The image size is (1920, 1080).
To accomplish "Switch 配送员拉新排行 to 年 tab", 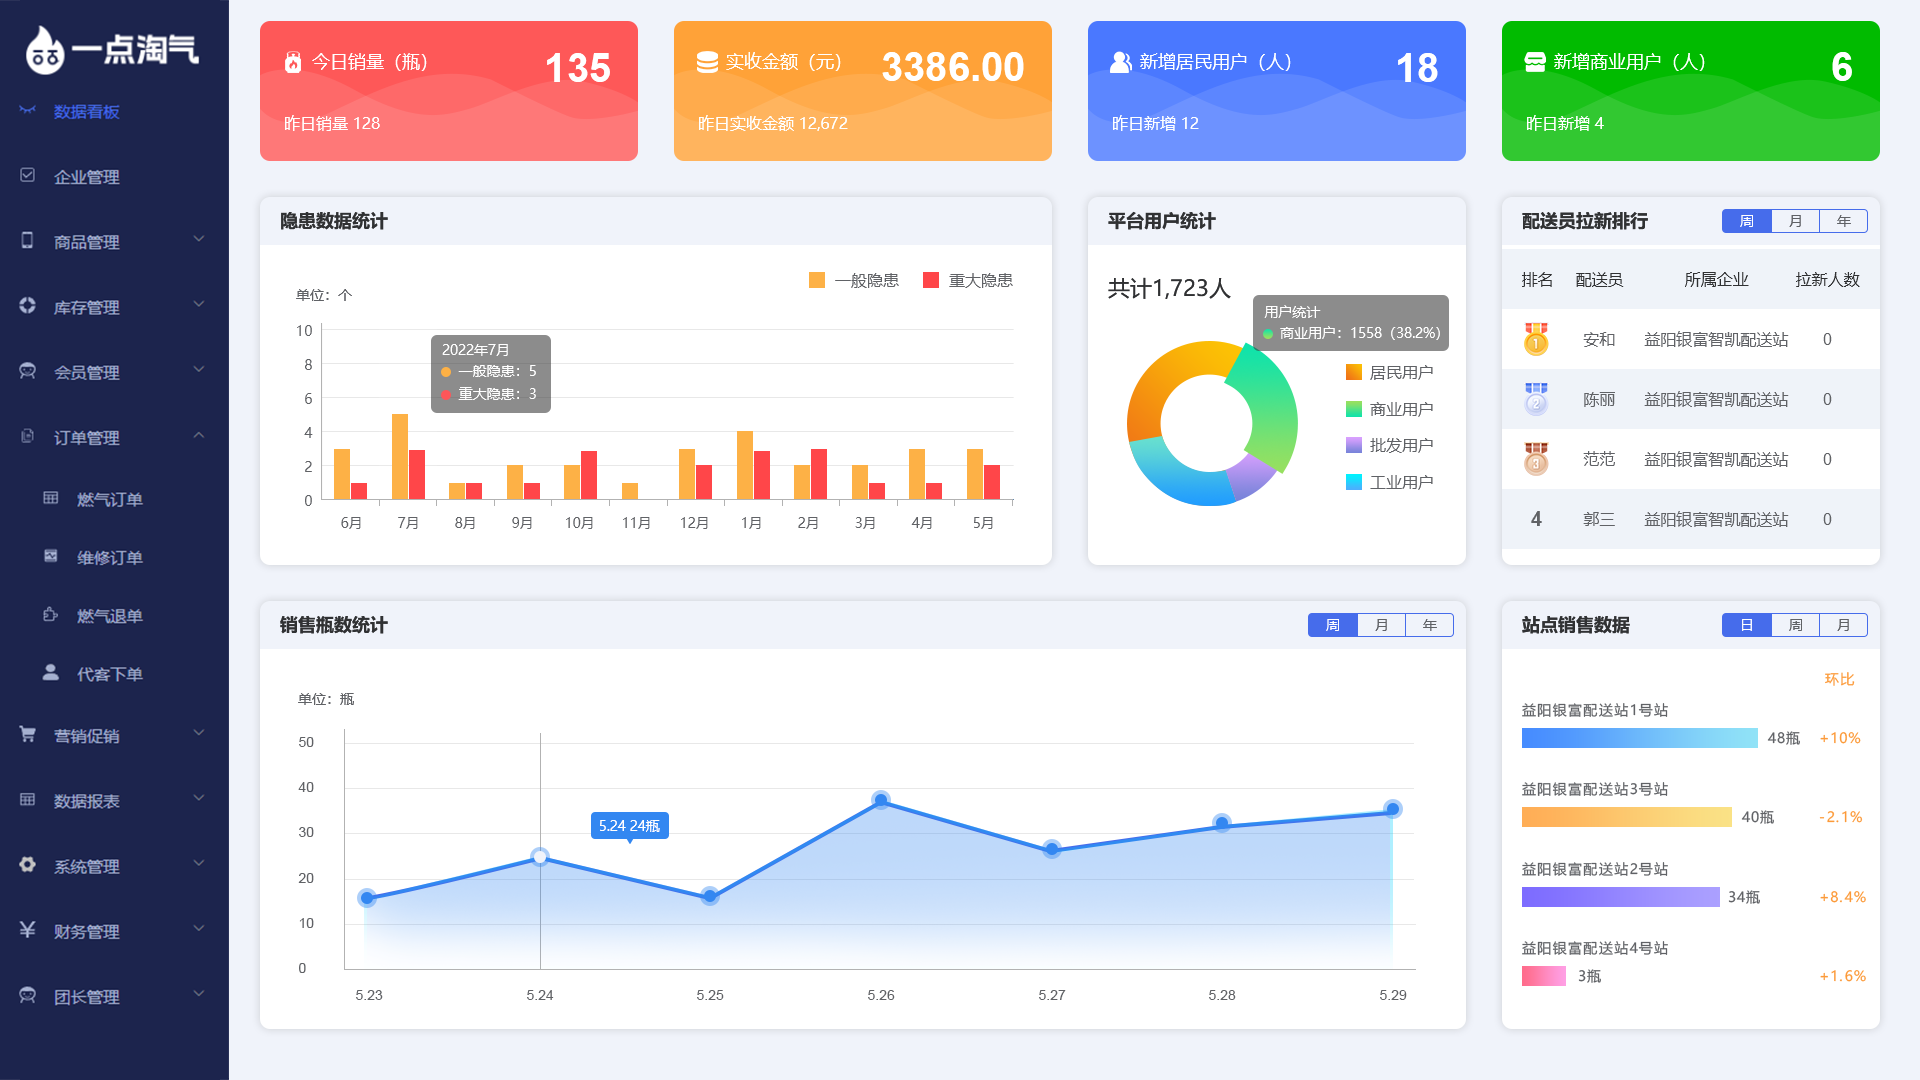I will click(1843, 221).
